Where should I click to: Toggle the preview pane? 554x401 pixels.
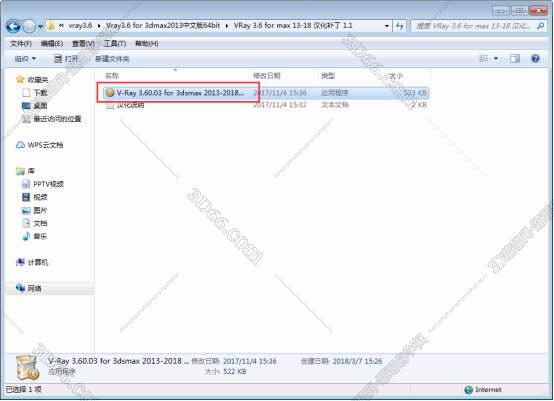click(515, 59)
